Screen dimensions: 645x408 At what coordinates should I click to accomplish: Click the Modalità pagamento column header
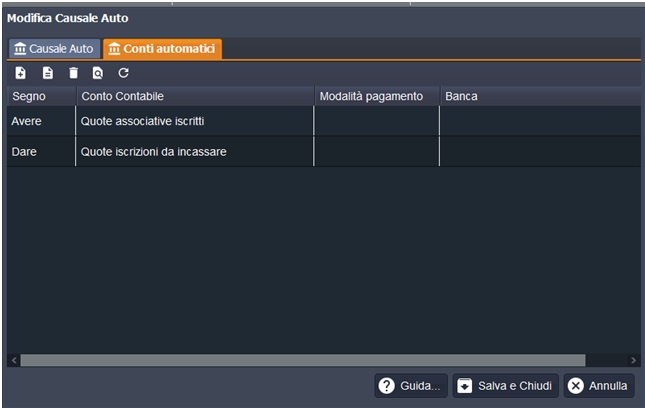click(376, 96)
